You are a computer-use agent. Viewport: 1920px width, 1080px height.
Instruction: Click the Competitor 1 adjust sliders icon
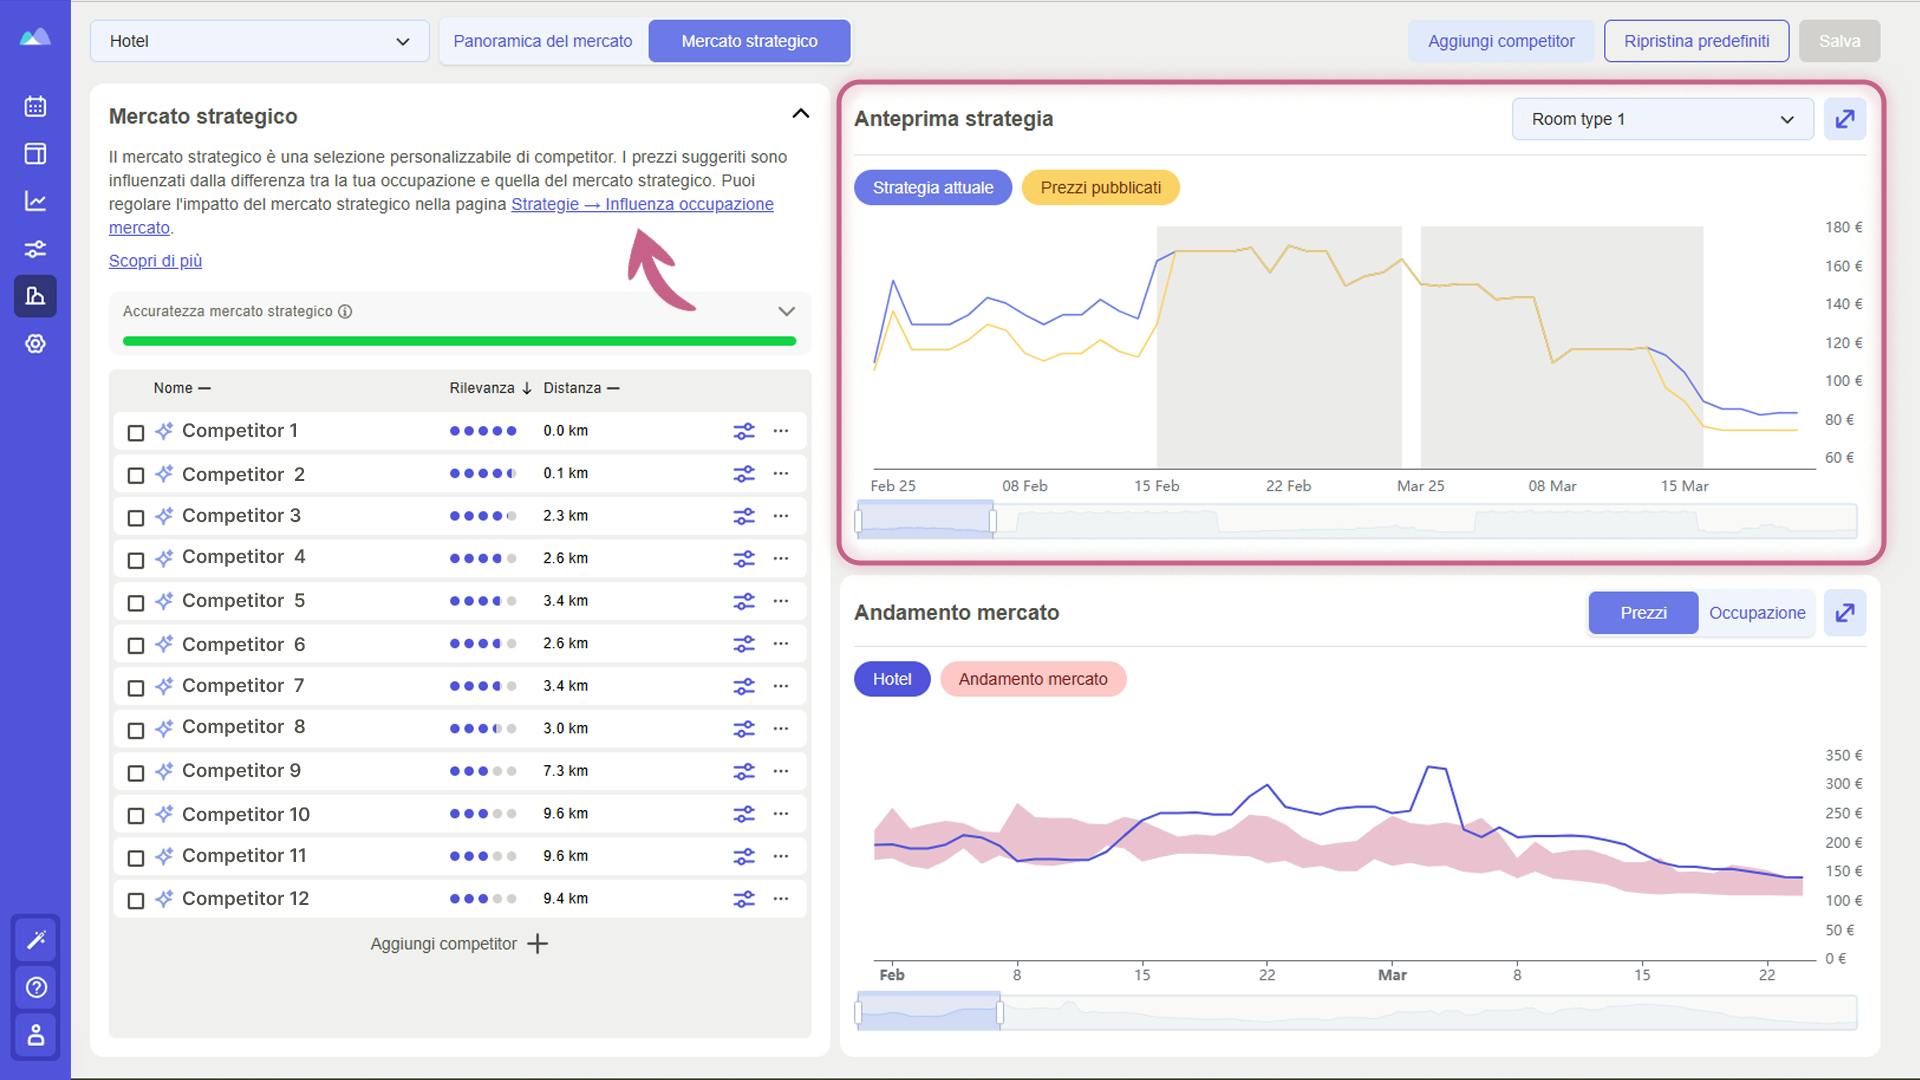pyautogui.click(x=744, y=430)
